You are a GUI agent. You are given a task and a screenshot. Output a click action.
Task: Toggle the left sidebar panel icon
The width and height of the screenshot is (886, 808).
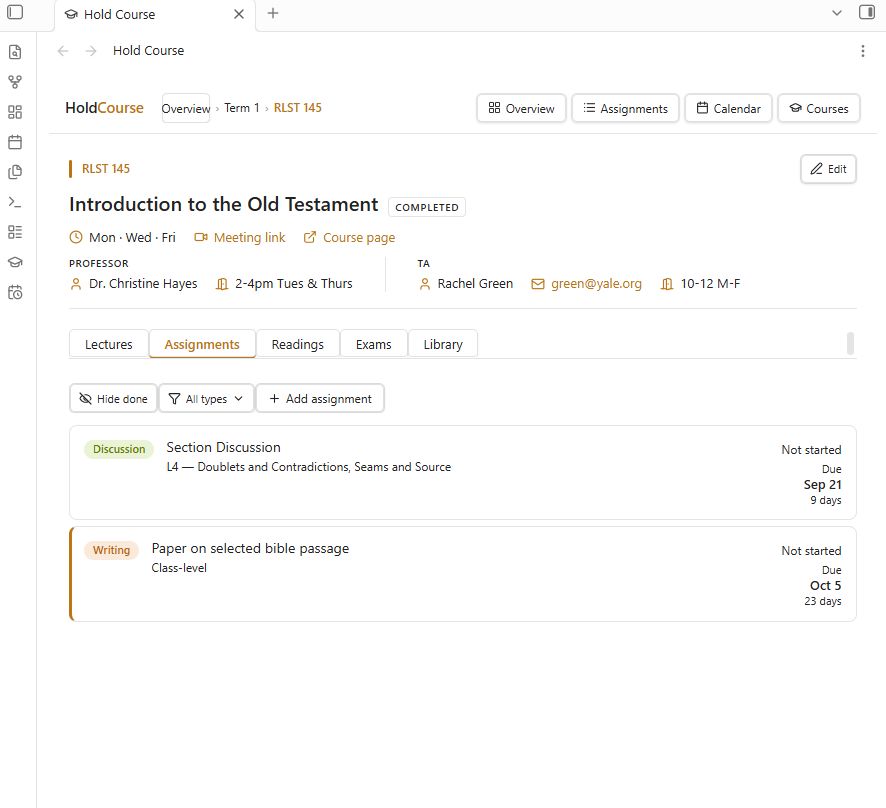click(x=15, y=12)
